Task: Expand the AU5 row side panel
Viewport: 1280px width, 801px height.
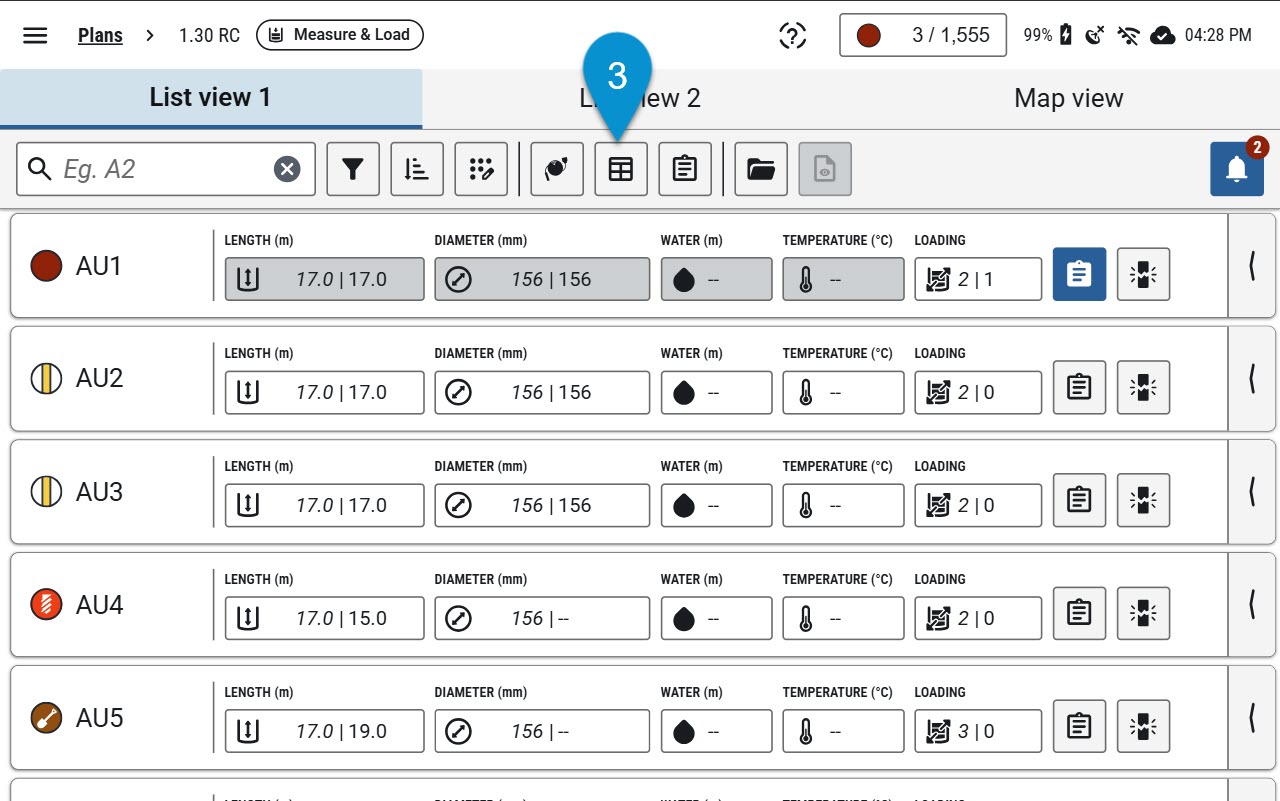Action: 1252,718
